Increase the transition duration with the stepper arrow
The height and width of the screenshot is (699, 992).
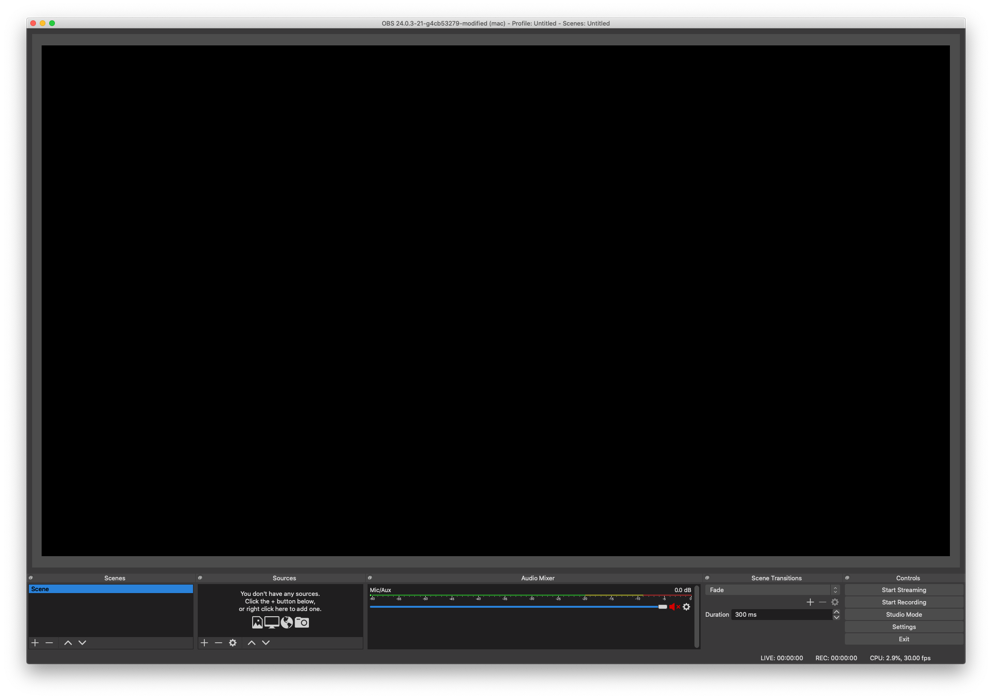pyautogui.click(x=836, y=612)
